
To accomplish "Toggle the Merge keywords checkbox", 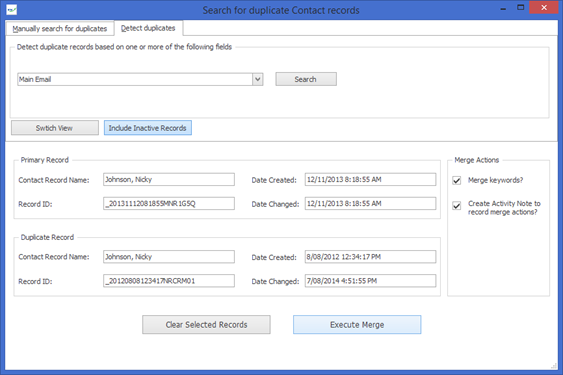I will [457, 180].
